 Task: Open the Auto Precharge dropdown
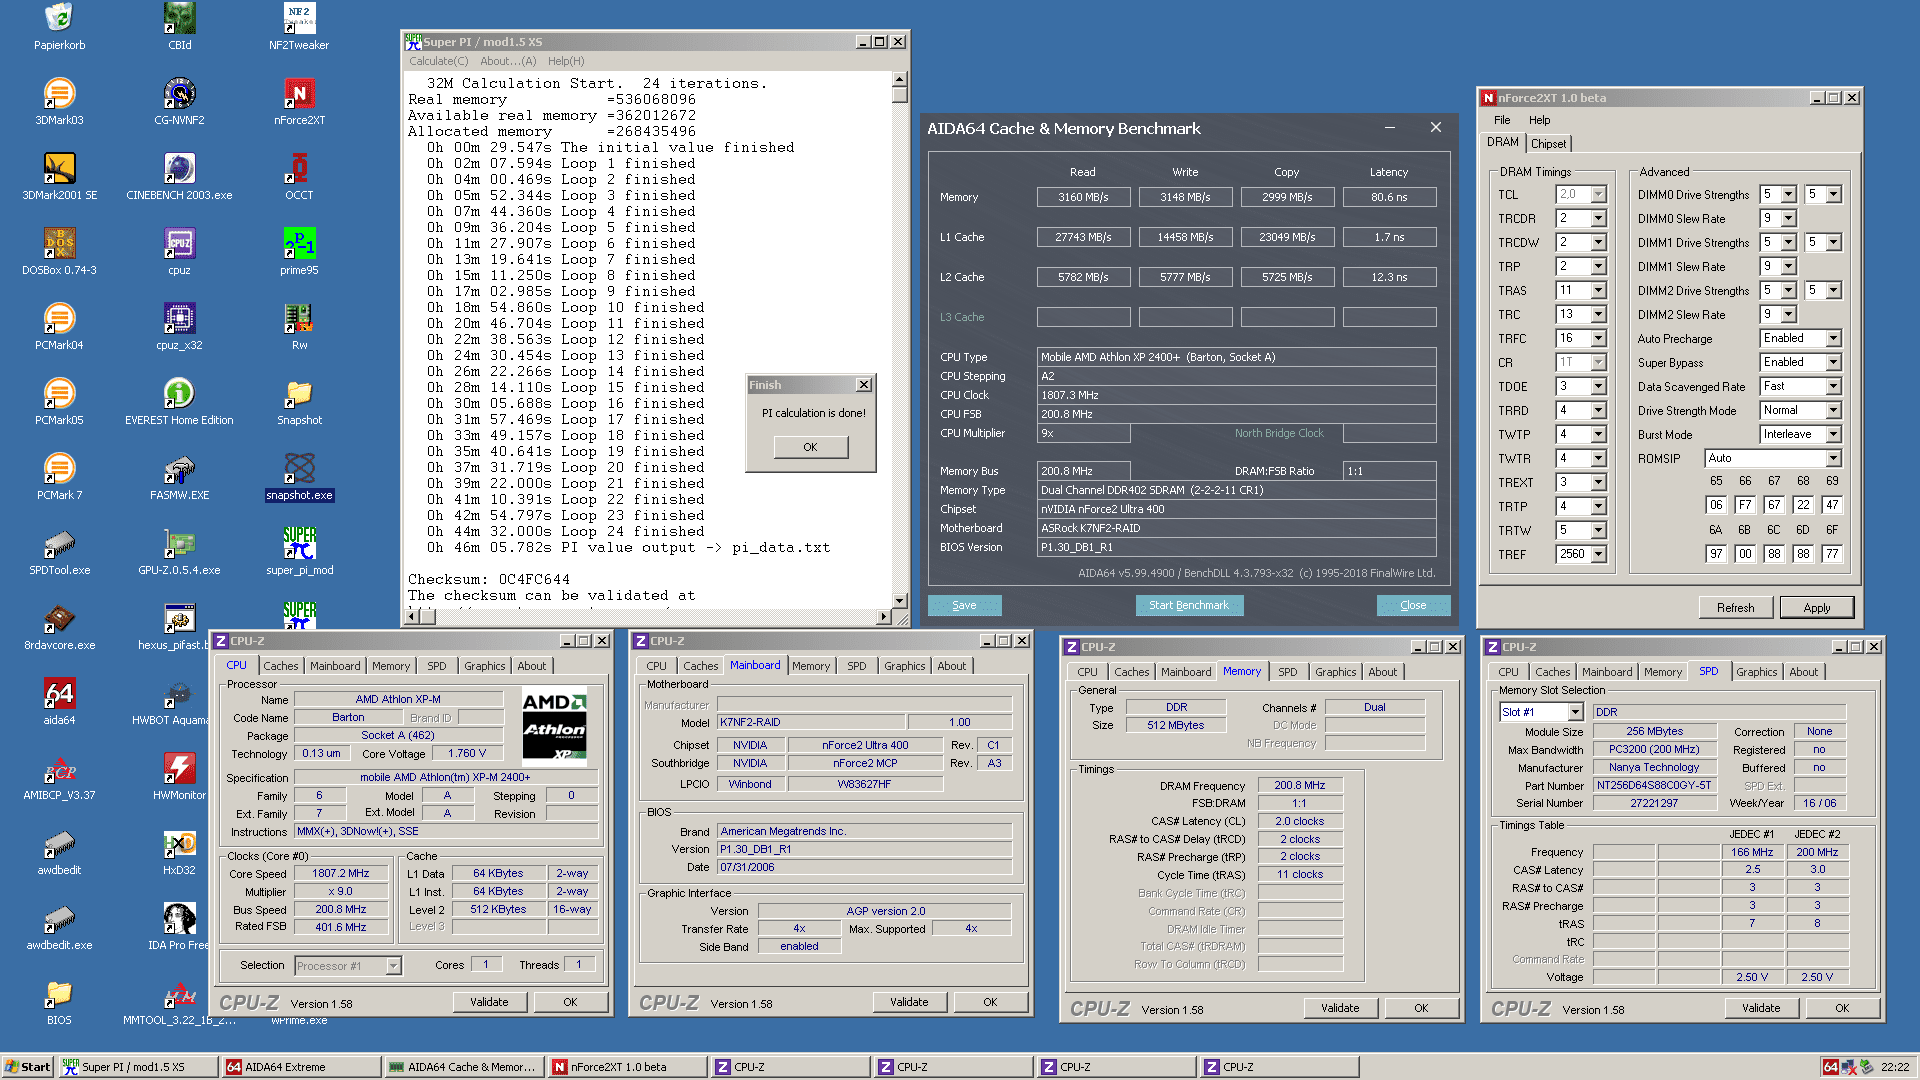pyautogui.click(x=1833, y=339)
